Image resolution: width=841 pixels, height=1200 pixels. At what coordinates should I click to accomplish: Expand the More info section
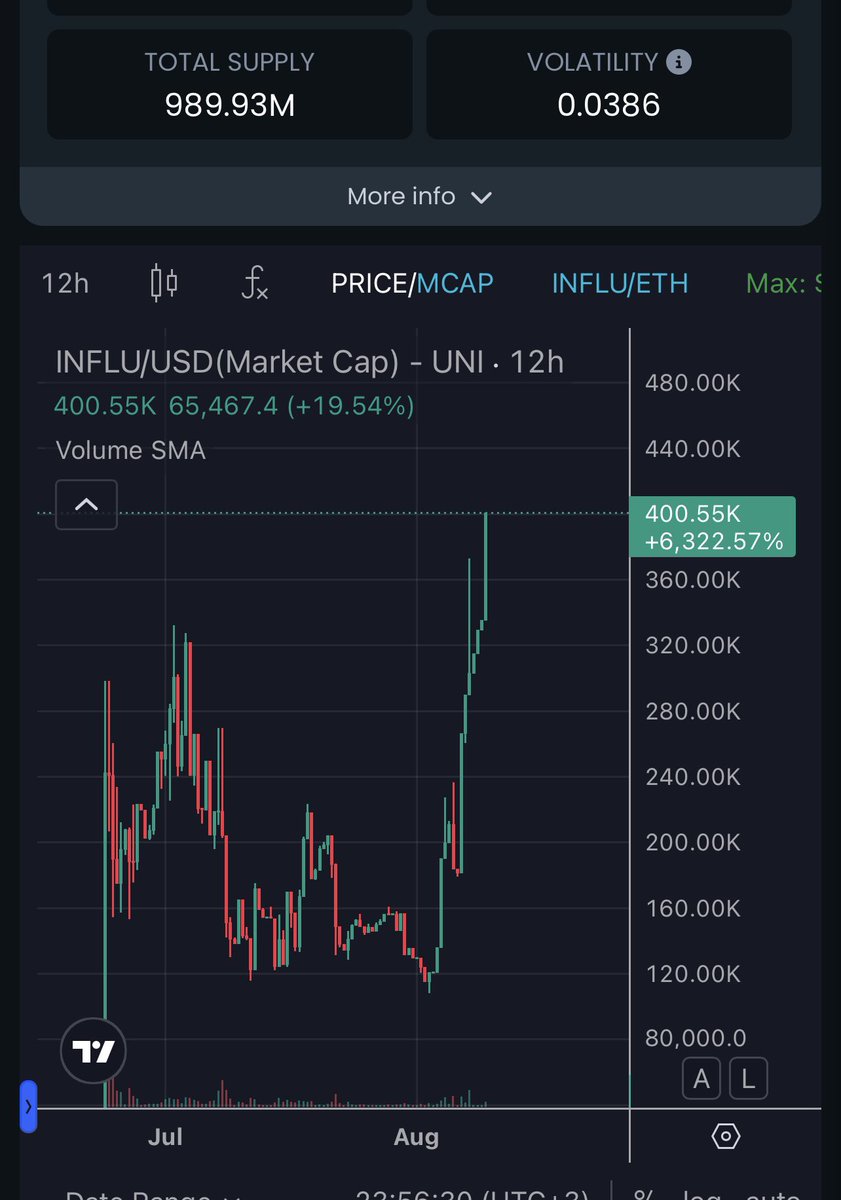[x=420, y=197]
